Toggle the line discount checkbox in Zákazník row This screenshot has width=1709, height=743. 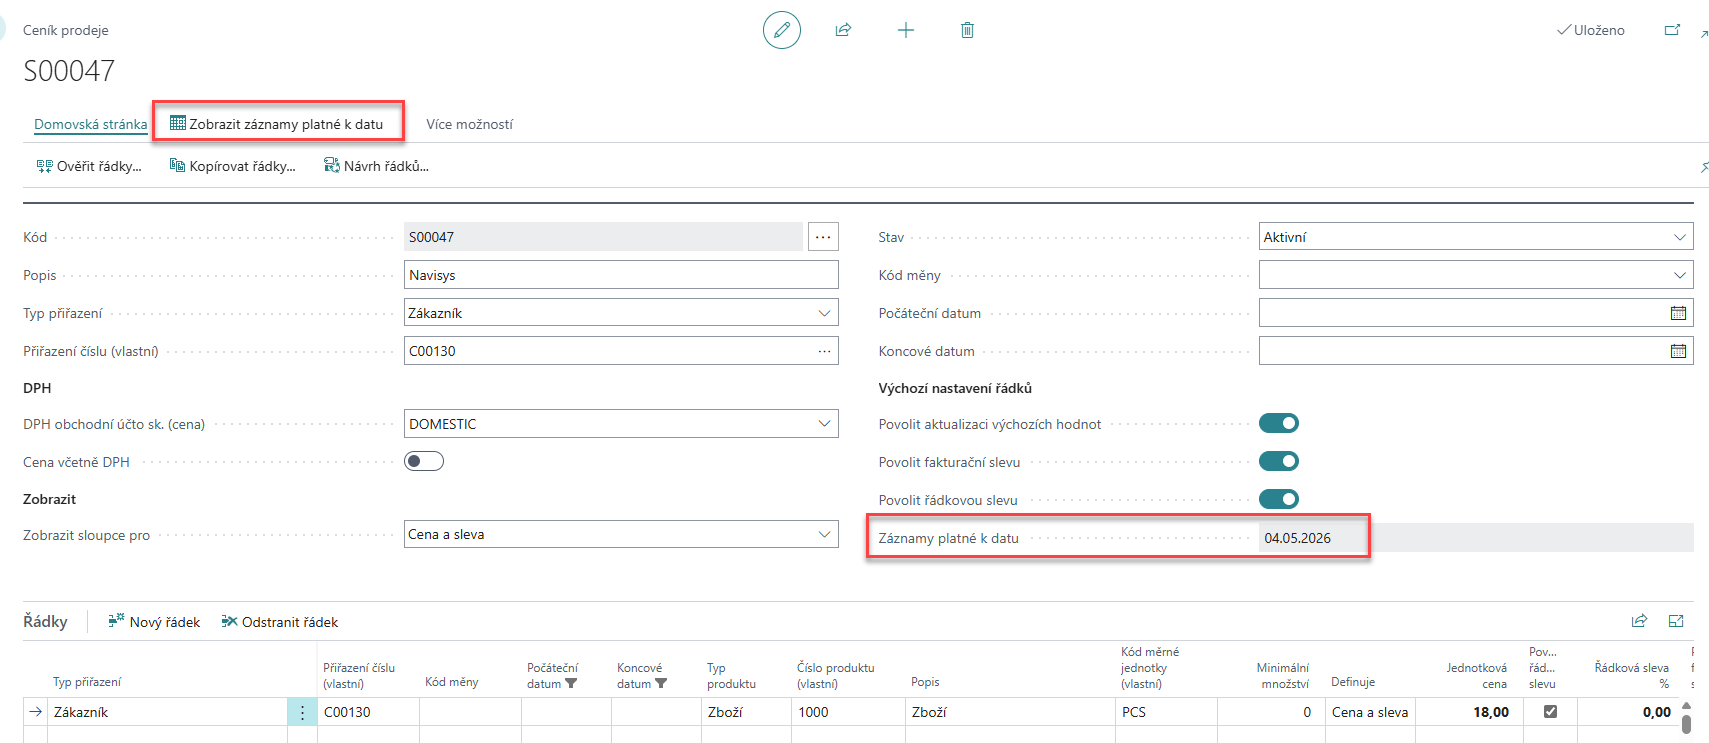click(x=1550, y=711)
